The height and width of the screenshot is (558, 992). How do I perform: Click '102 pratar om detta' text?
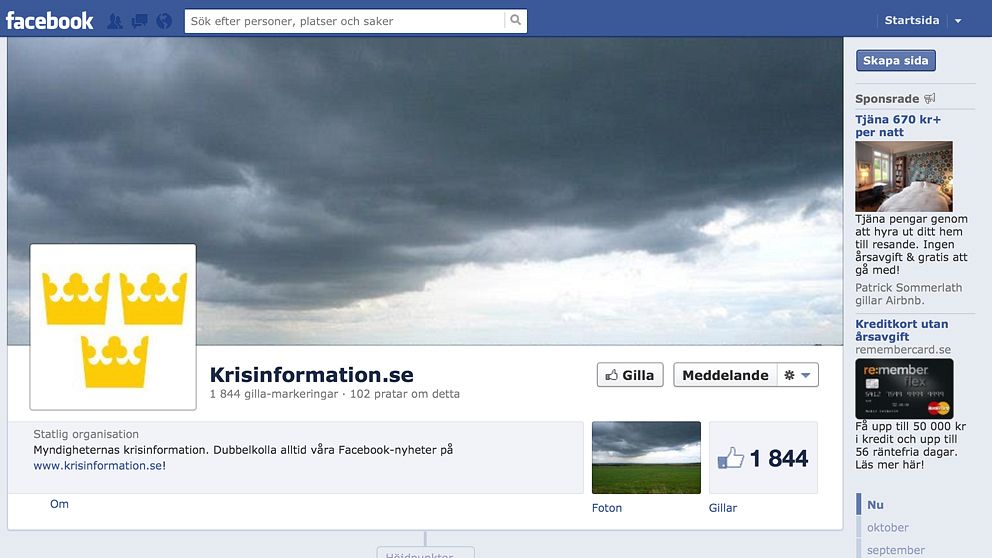pyautogui.click(x=405, y=394)
